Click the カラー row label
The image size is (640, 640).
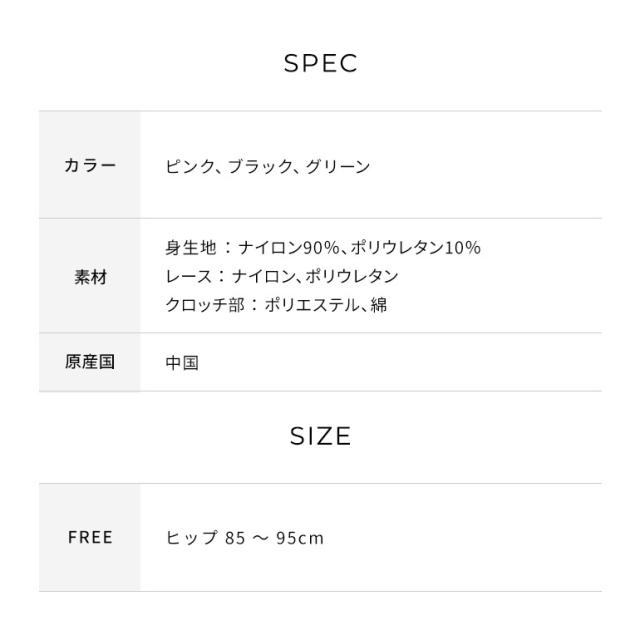(x=90, y=166)
